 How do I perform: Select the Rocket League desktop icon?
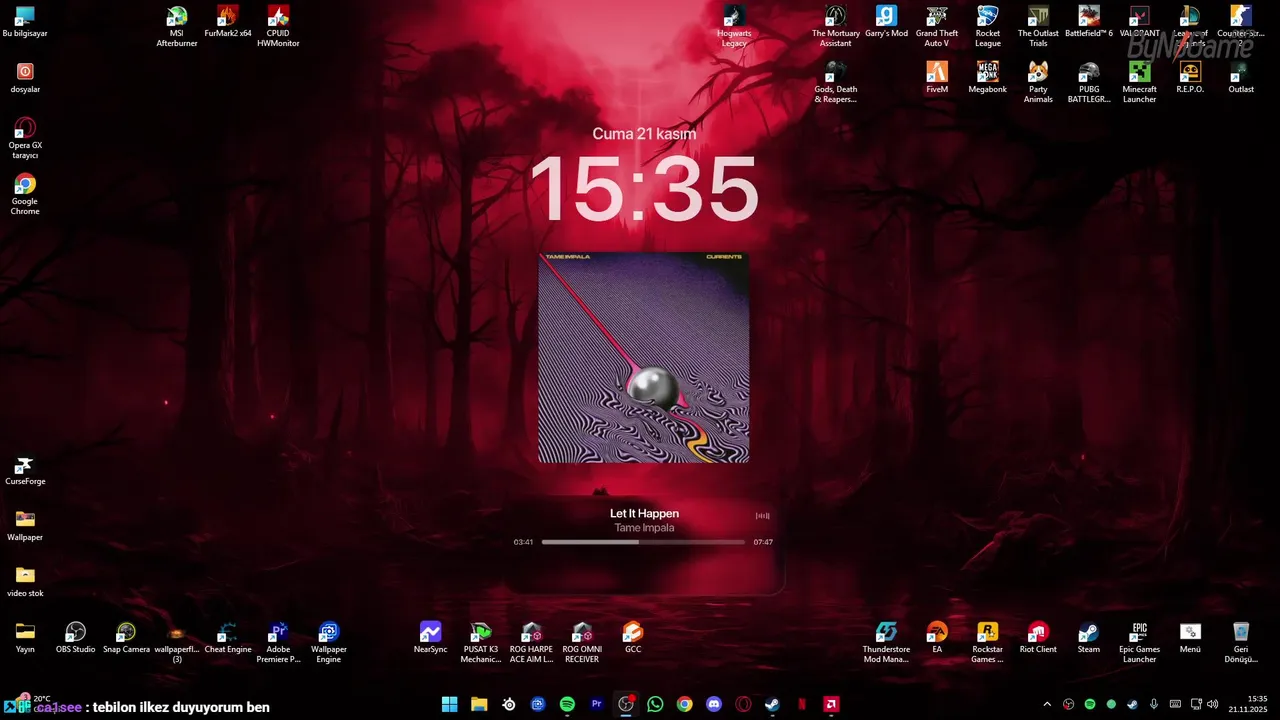pos(988,26)
